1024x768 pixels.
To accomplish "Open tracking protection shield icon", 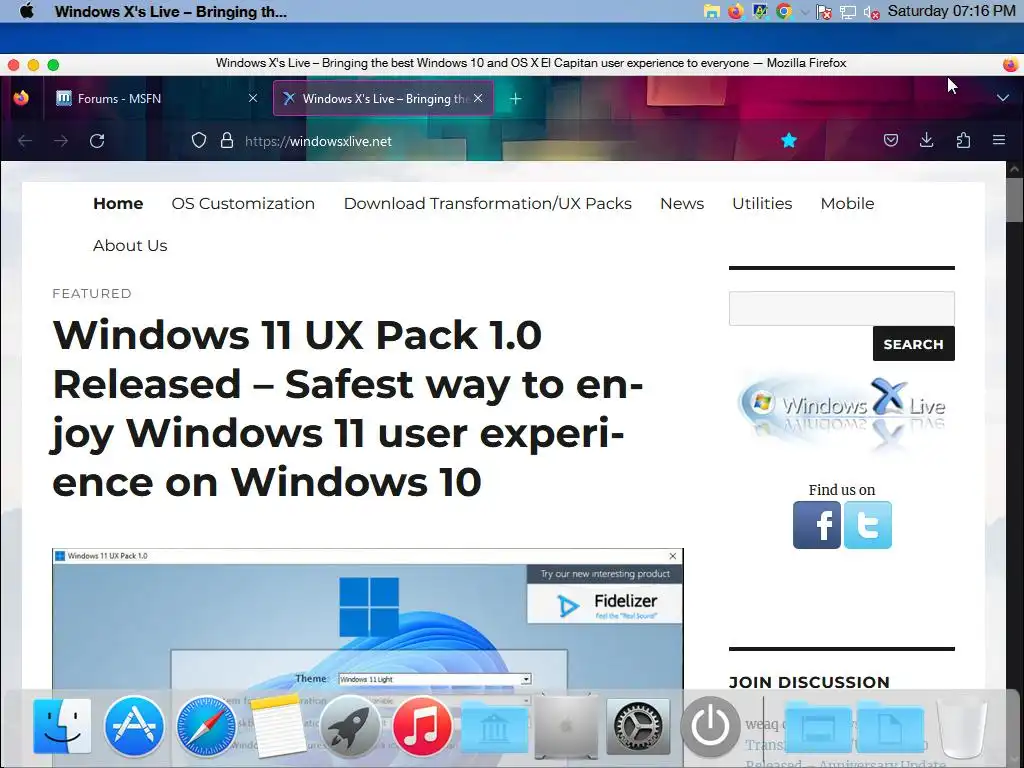I will tap(199, 140).
